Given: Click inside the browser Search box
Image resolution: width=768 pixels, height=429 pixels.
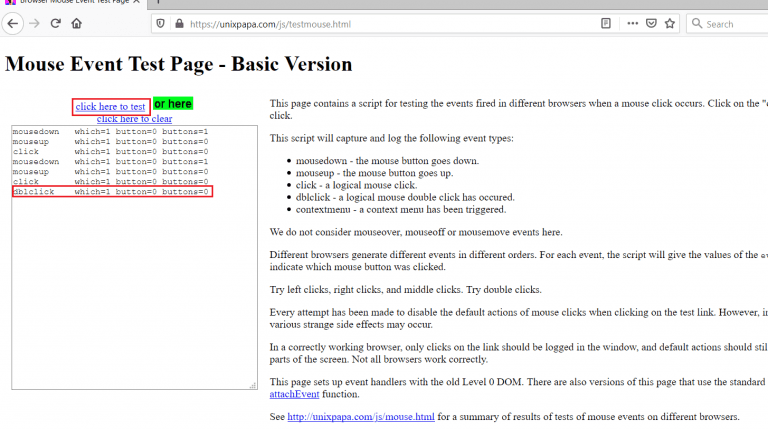Looking at the screenshot, I should (733, 23).
